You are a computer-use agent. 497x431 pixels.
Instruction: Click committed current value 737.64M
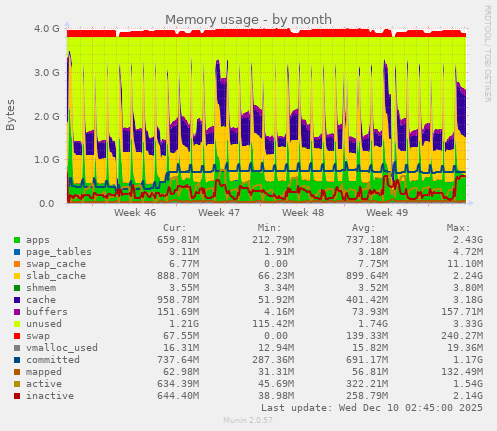pyautogui.click(x=178, y=360)
